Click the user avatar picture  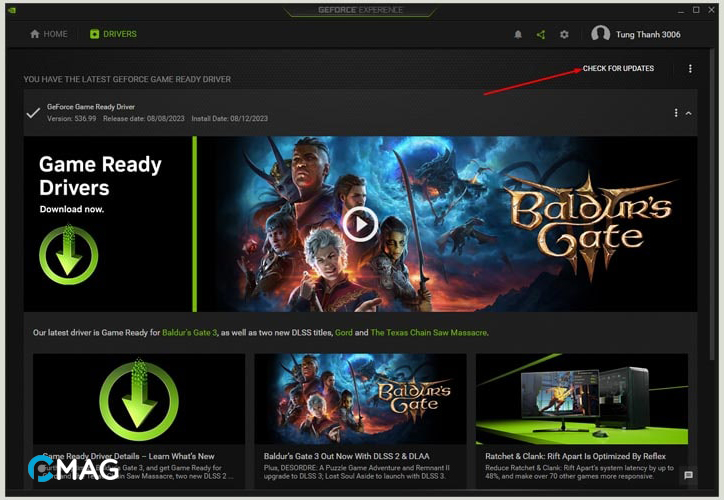(x=600, y=34)
